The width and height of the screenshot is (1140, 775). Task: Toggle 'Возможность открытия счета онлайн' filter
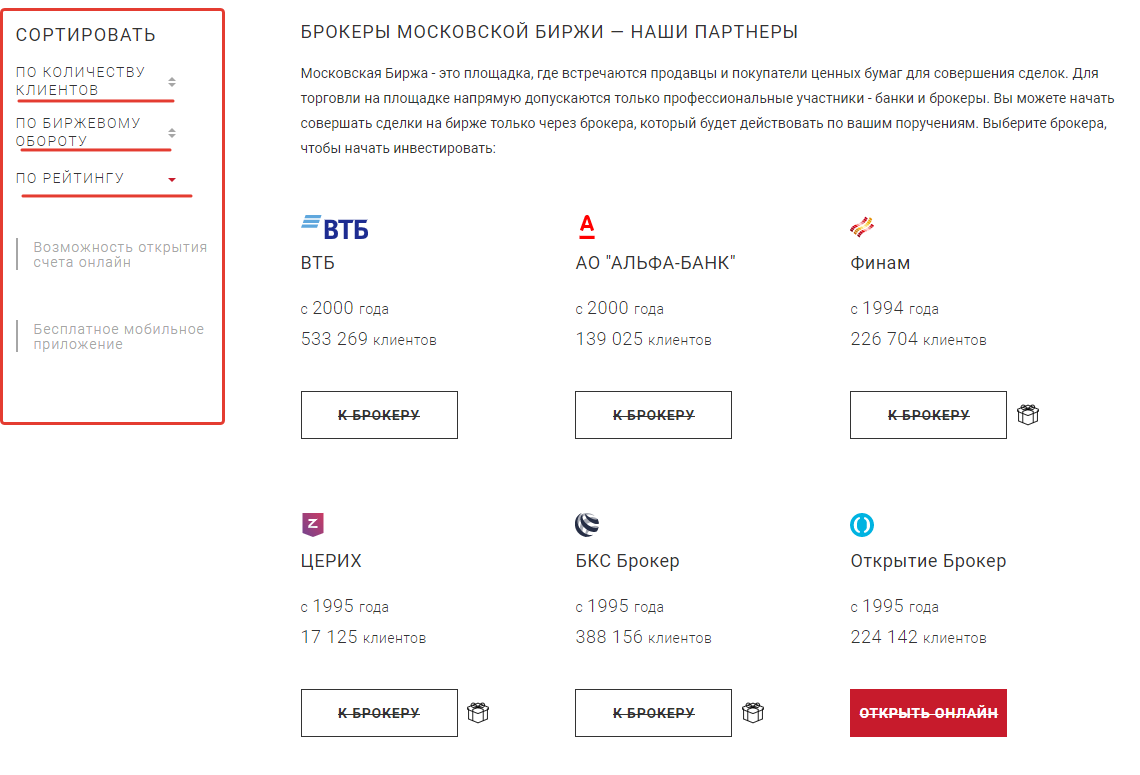pos(119,255)
